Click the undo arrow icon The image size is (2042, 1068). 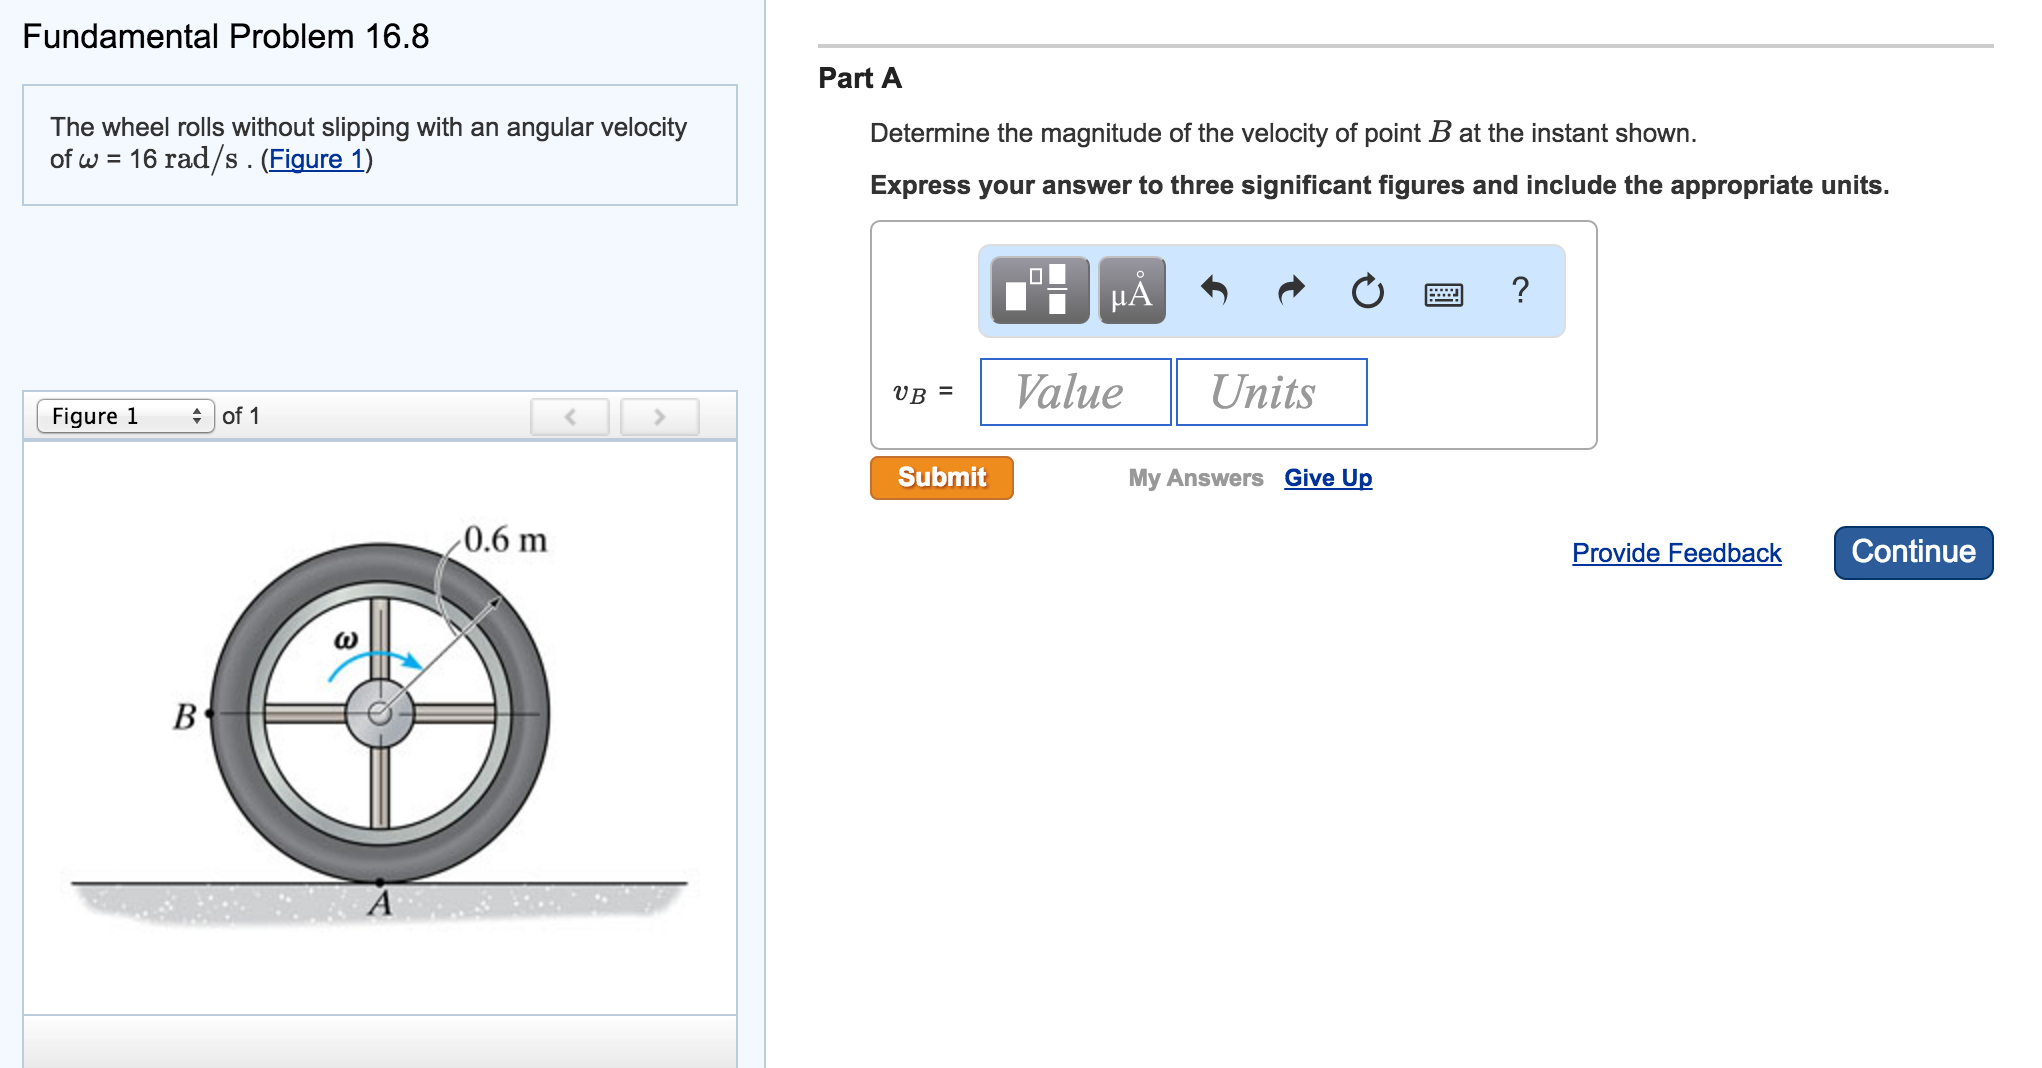pos(1217,291)
